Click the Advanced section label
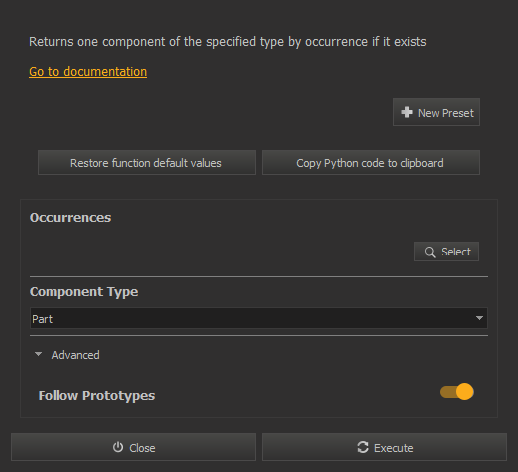The image size is (518, 472). coord(75,355)
